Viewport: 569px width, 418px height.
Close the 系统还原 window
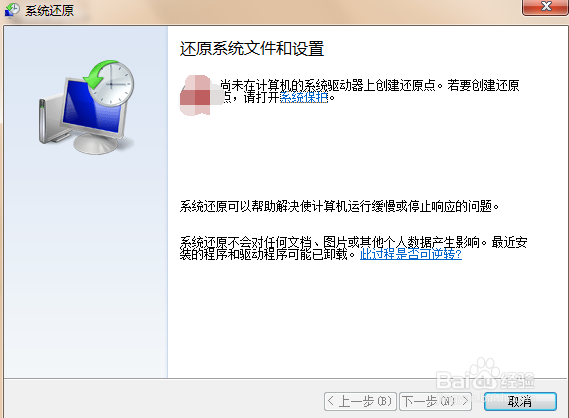pos(545,7)
